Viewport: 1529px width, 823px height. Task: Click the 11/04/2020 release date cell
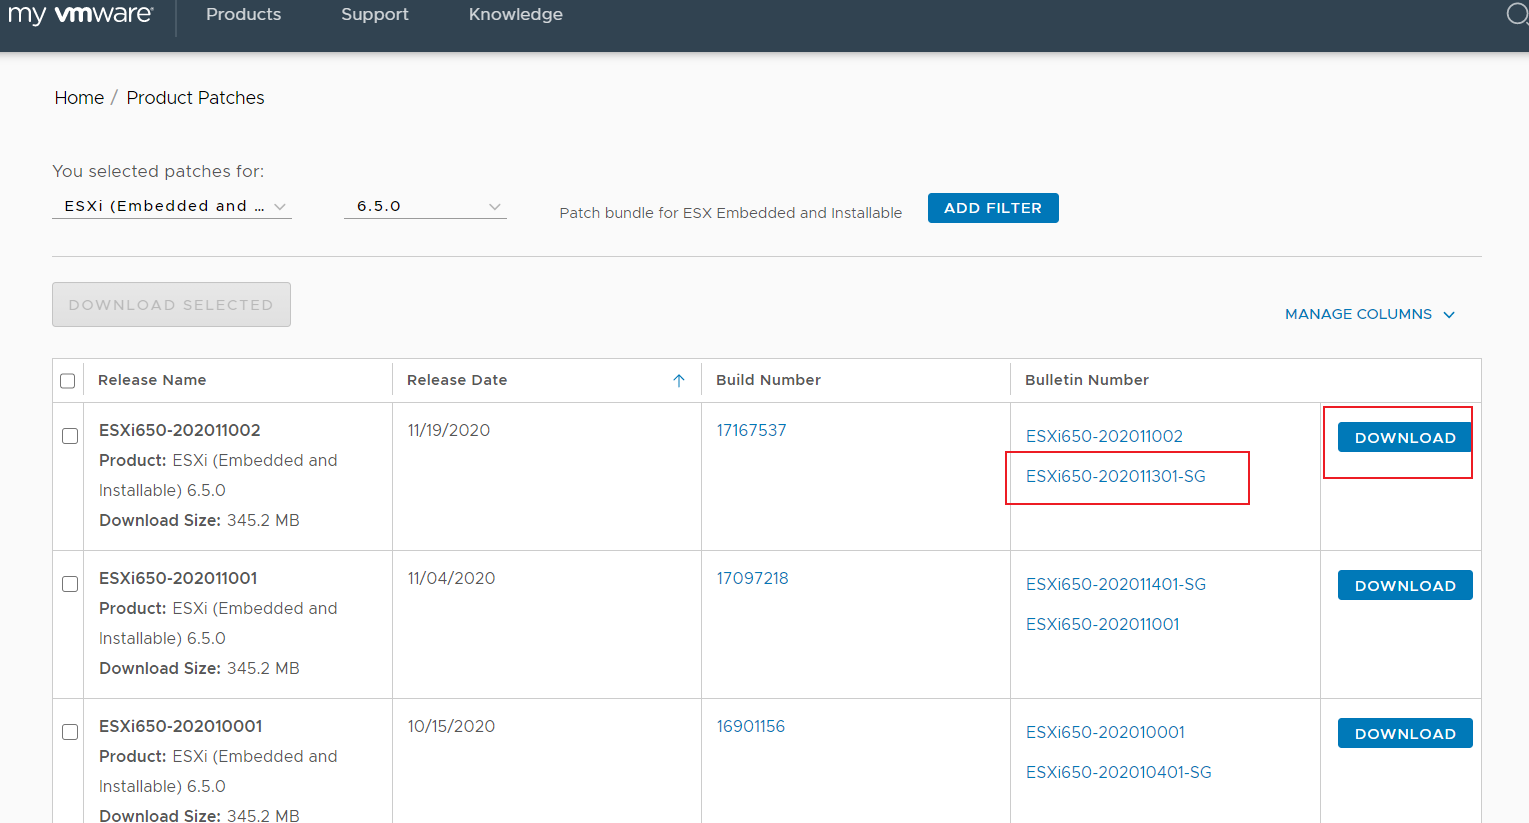[x=451, y=578]
